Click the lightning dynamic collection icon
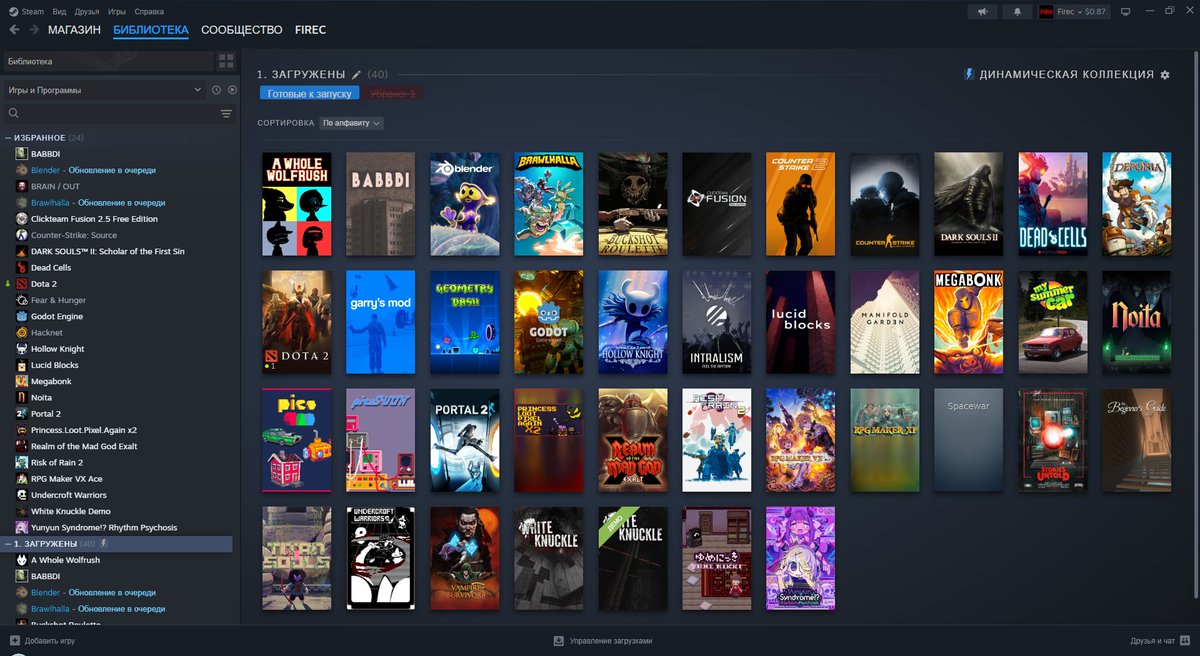The height and width of the screenshot is (656, 1200). pyautogui.click(x=968, y=74)
